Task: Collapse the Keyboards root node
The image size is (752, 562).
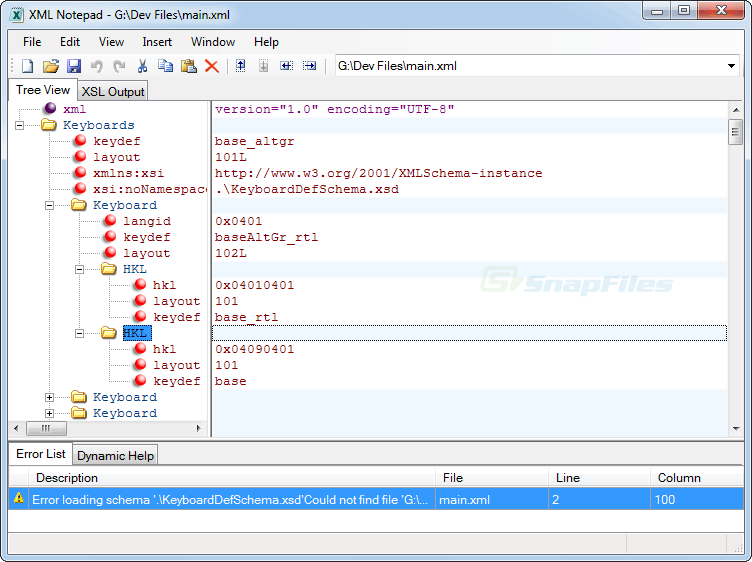Action: (x=20, y=126)
